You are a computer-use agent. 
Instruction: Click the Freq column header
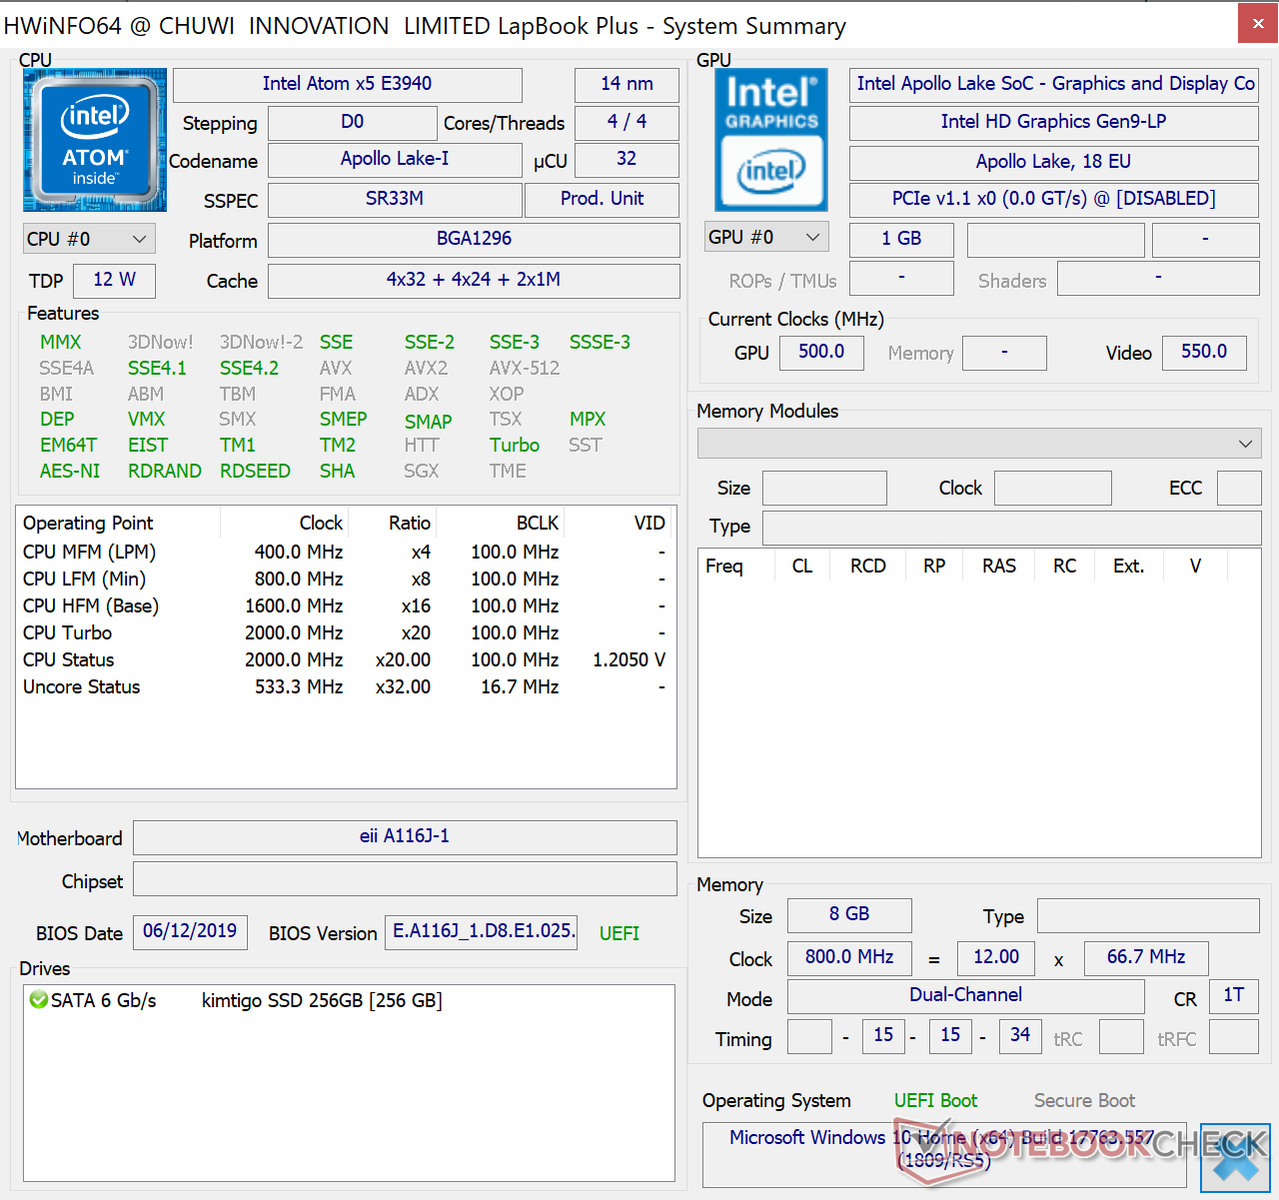click(736, 566)
